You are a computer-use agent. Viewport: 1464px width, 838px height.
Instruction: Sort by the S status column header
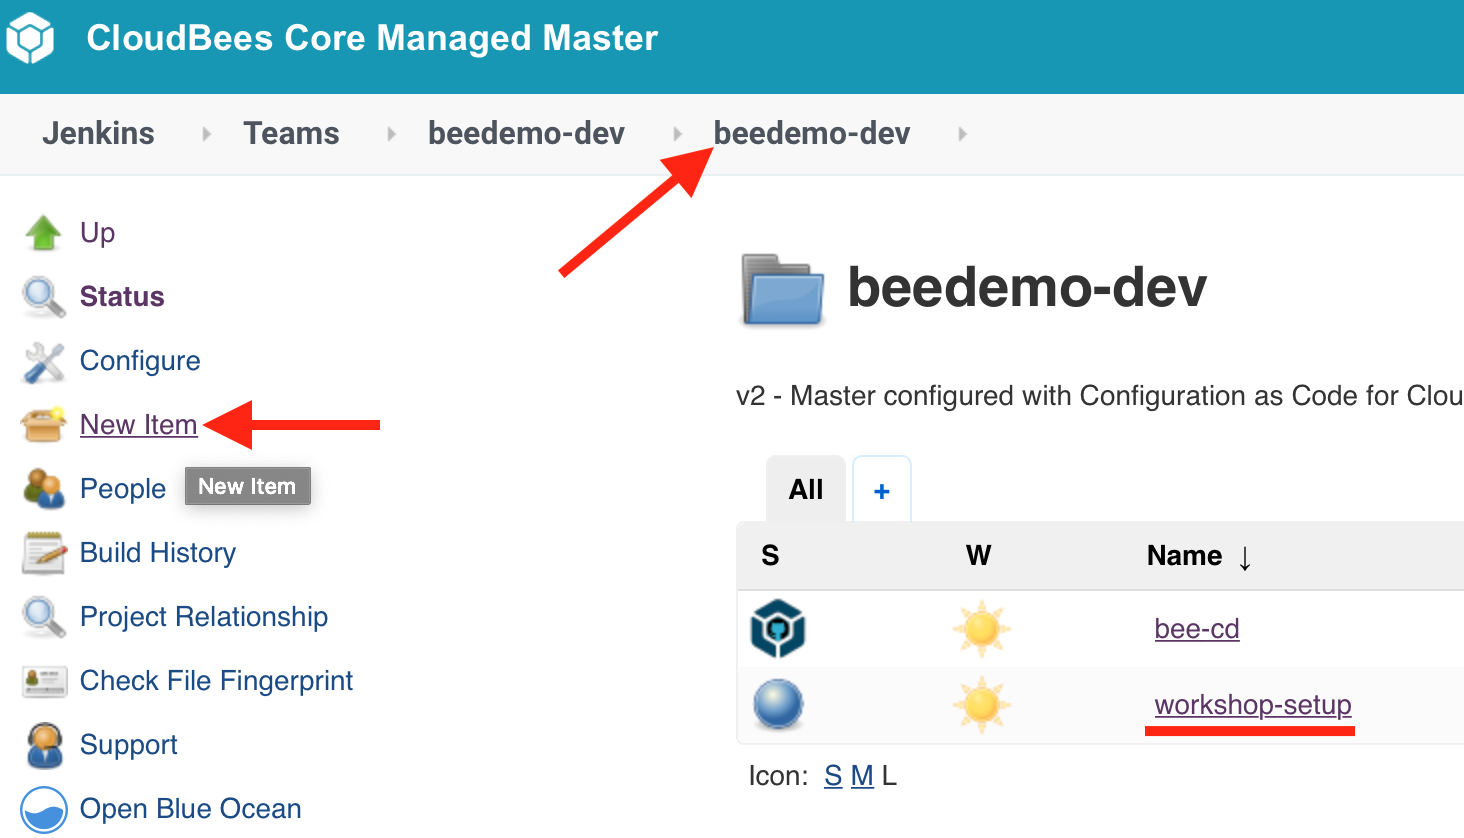tap(770, 556)
